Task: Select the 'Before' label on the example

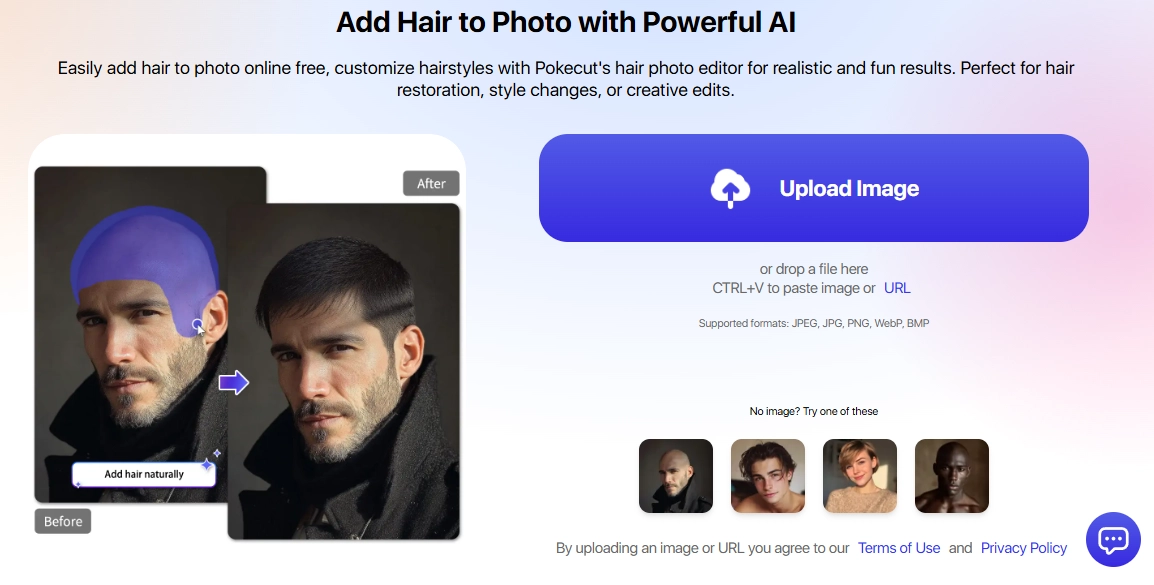Action: [62, 520]
